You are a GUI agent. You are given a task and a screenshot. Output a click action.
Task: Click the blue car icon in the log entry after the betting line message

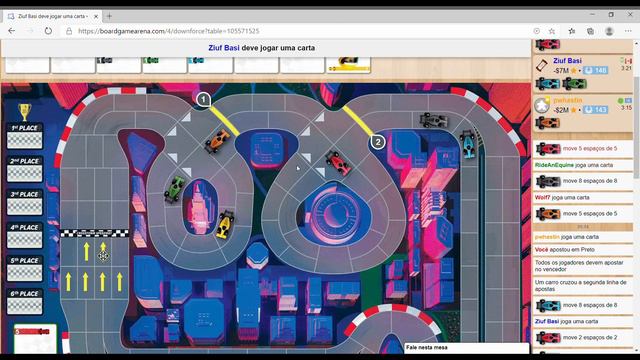coord(548,305)
